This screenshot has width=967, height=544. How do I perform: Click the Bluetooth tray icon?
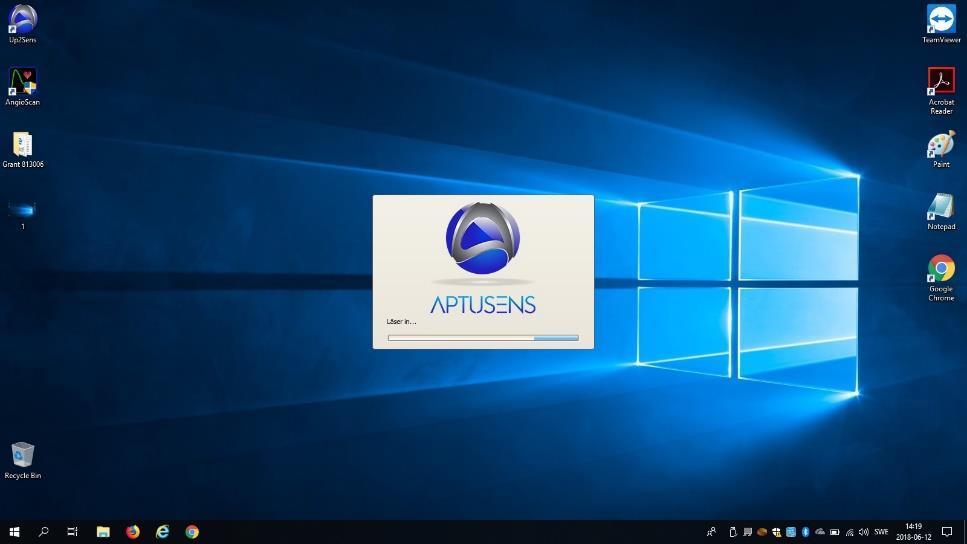(x=805, y=532)
